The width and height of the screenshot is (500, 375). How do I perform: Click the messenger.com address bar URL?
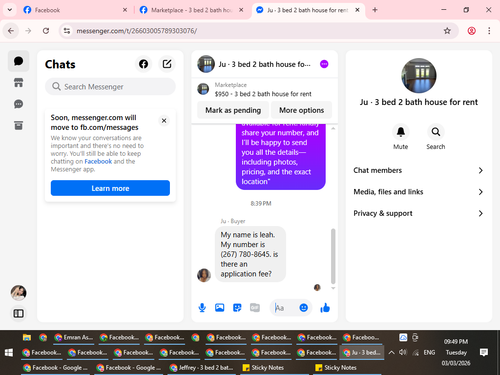click(x=137, y=31)
